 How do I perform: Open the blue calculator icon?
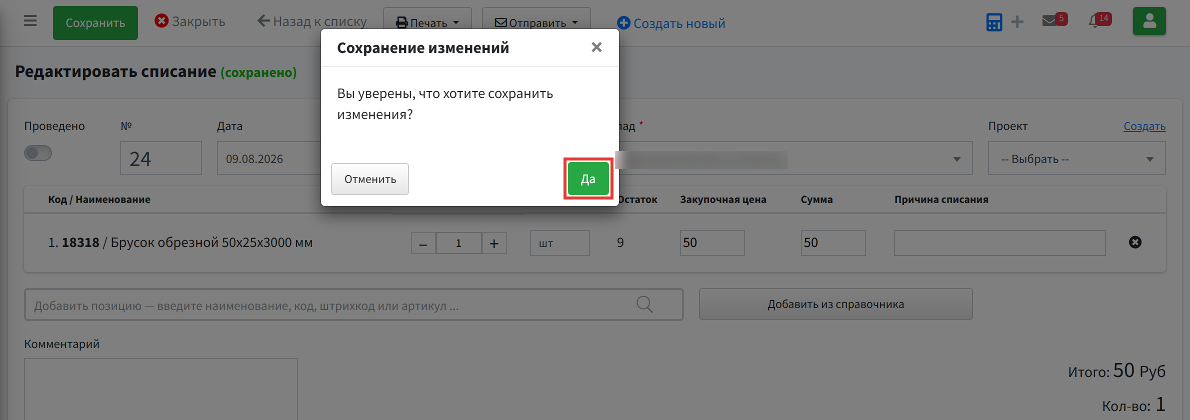[x=994, y=23]
